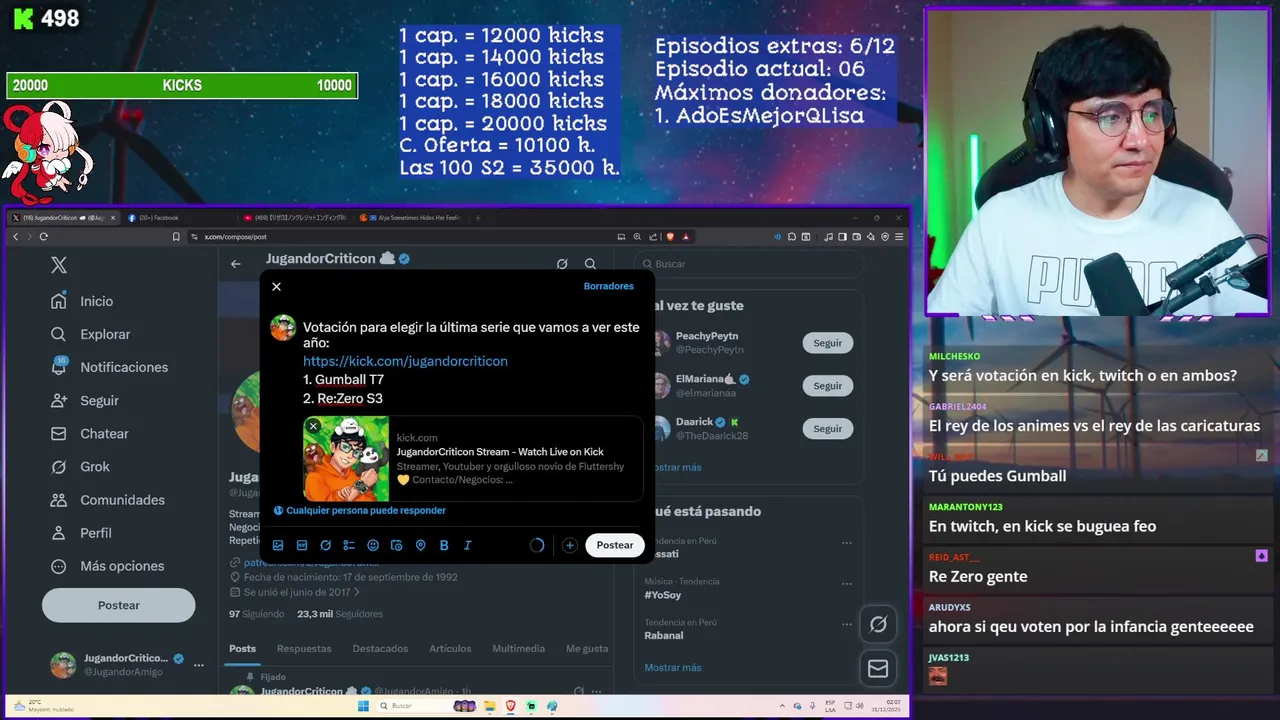Switch to the Multimedia profile tab
Viewport: 1280px width, 720px height.
[x=518, y=648]
